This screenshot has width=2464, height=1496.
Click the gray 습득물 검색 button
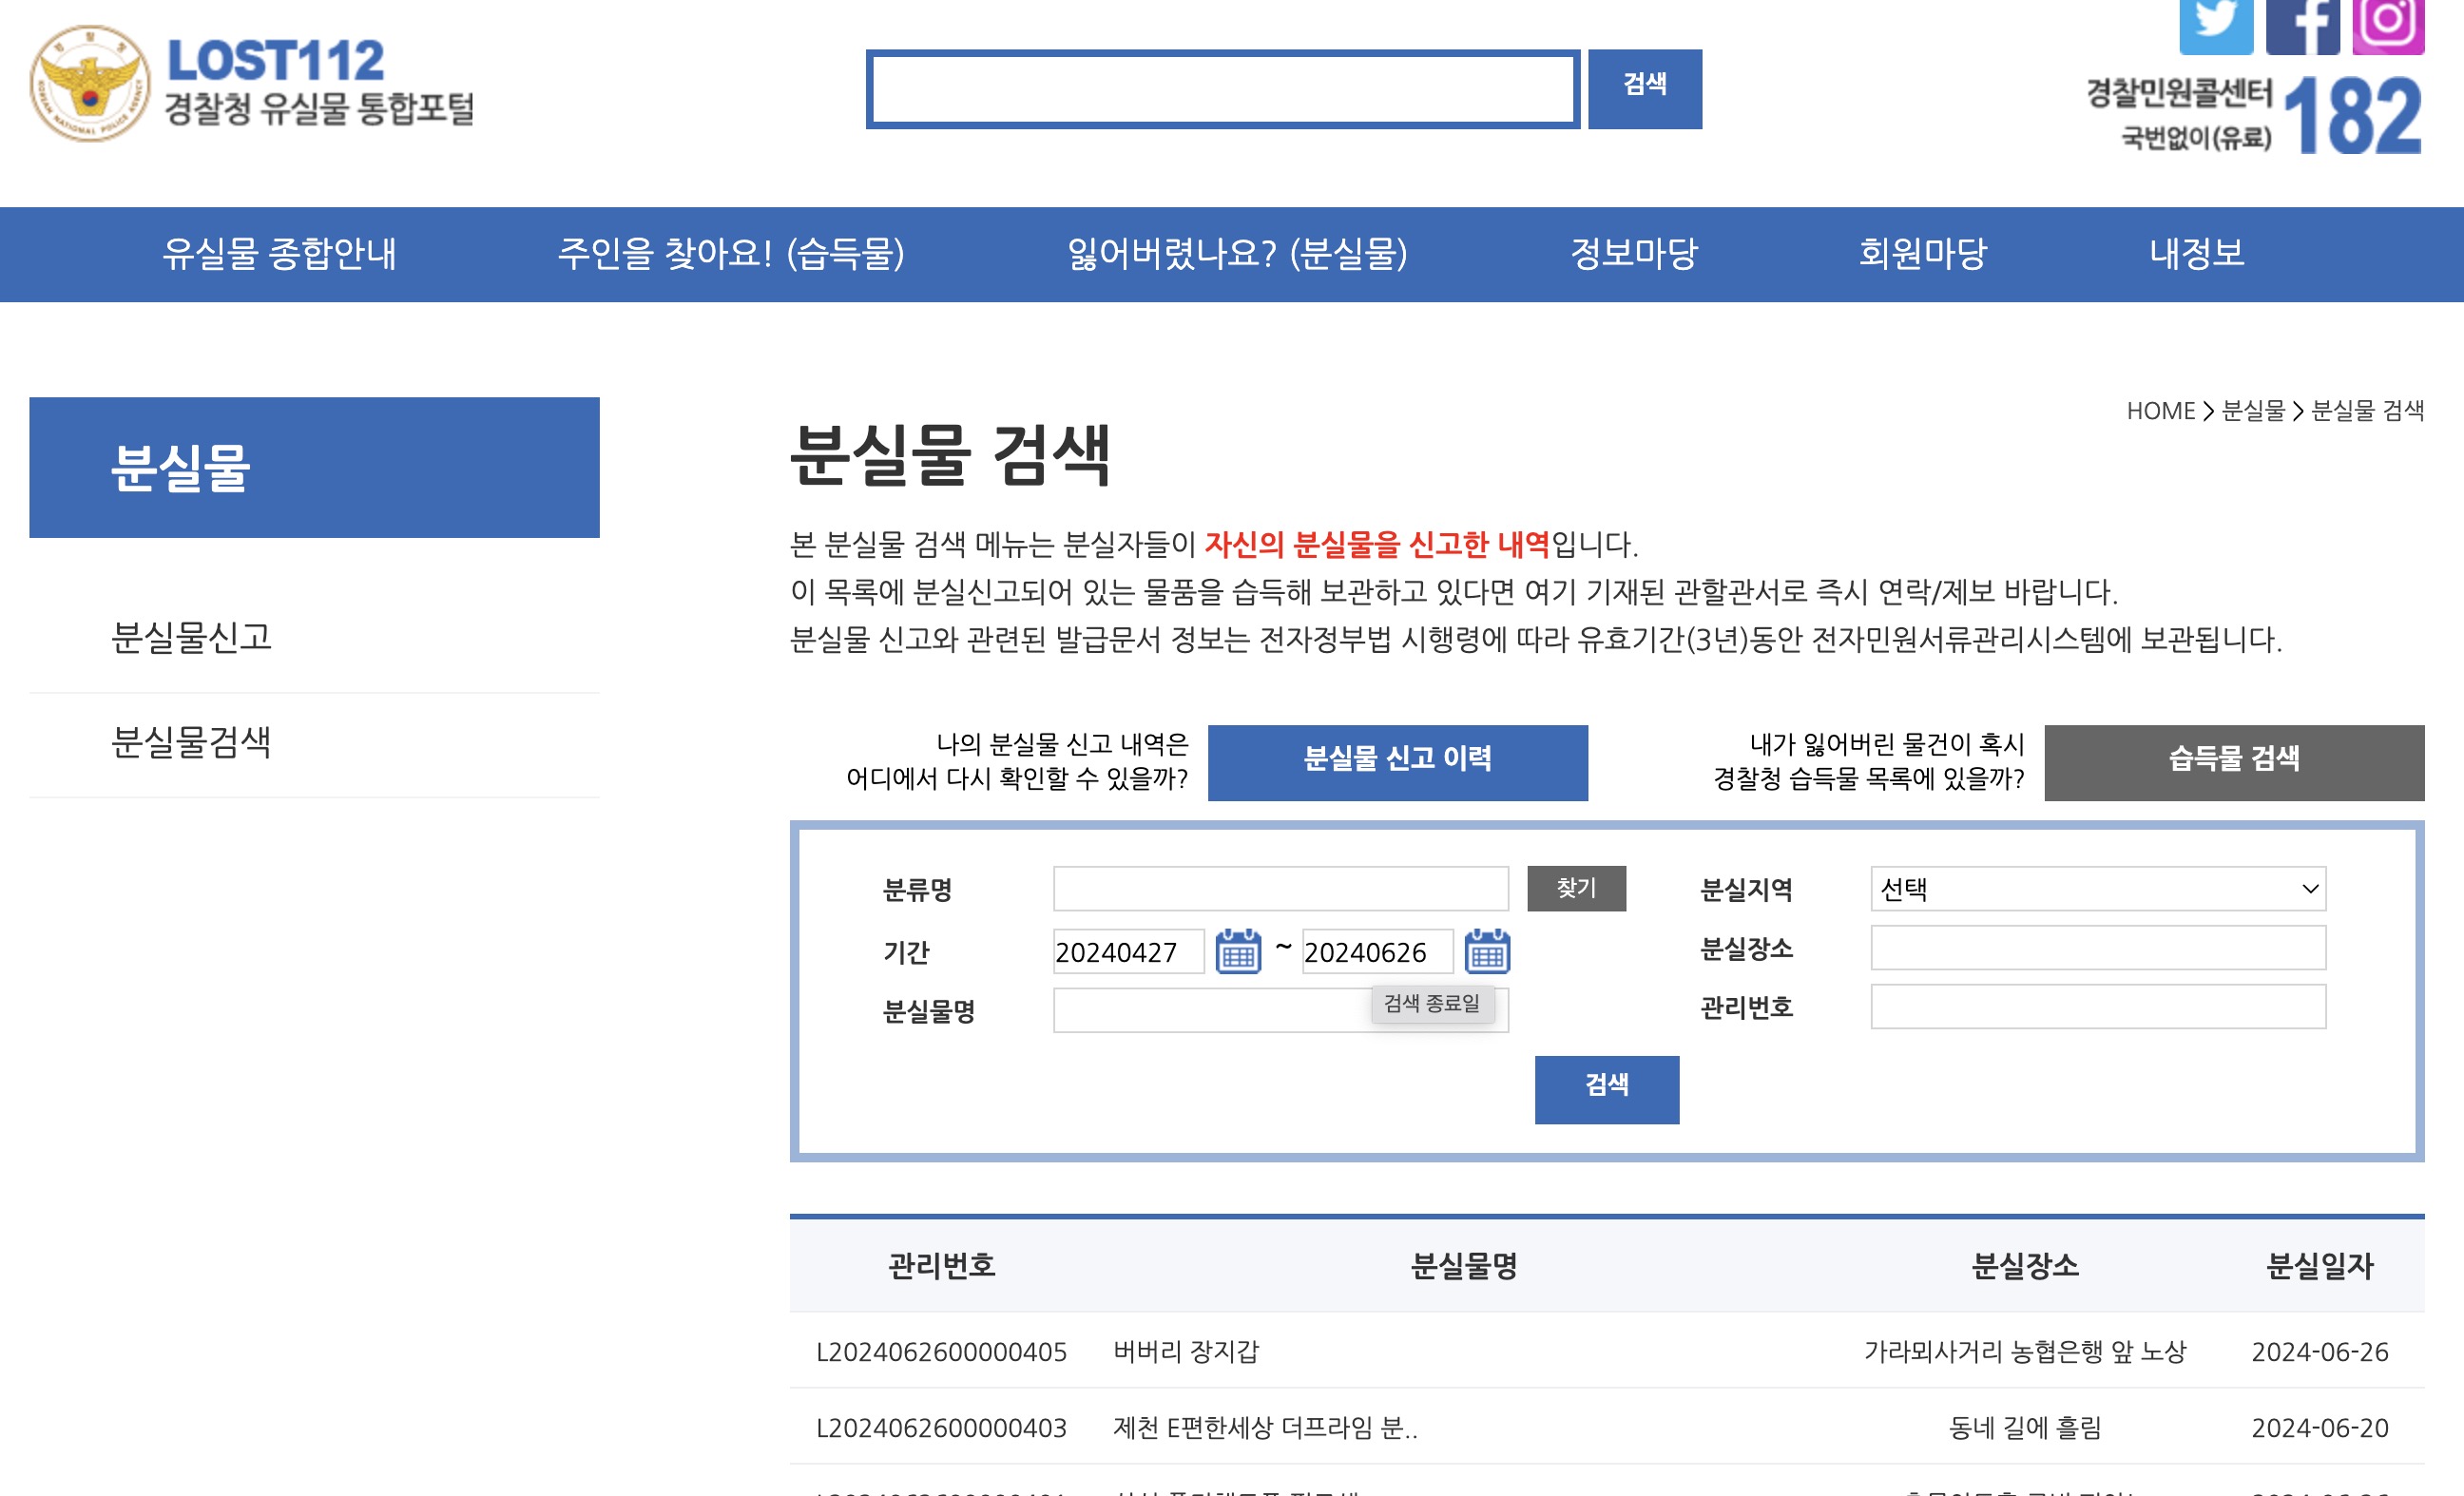2233,762
